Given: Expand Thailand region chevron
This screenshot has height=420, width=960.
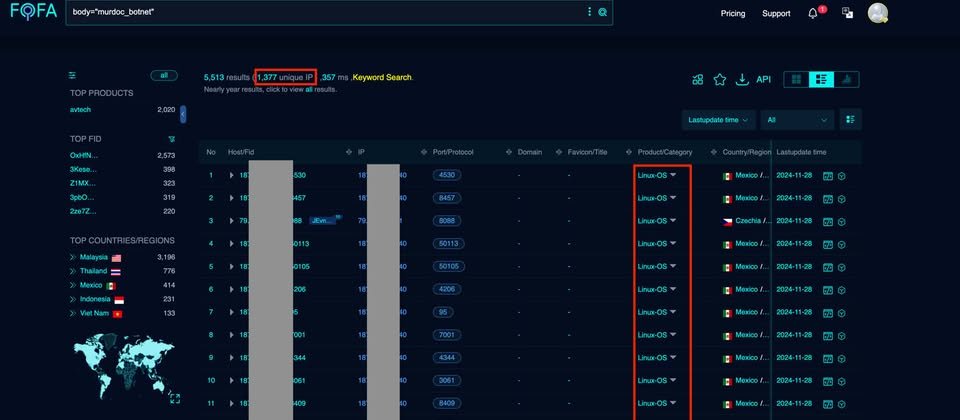Looking at the screenshot, I should [73, 271].
